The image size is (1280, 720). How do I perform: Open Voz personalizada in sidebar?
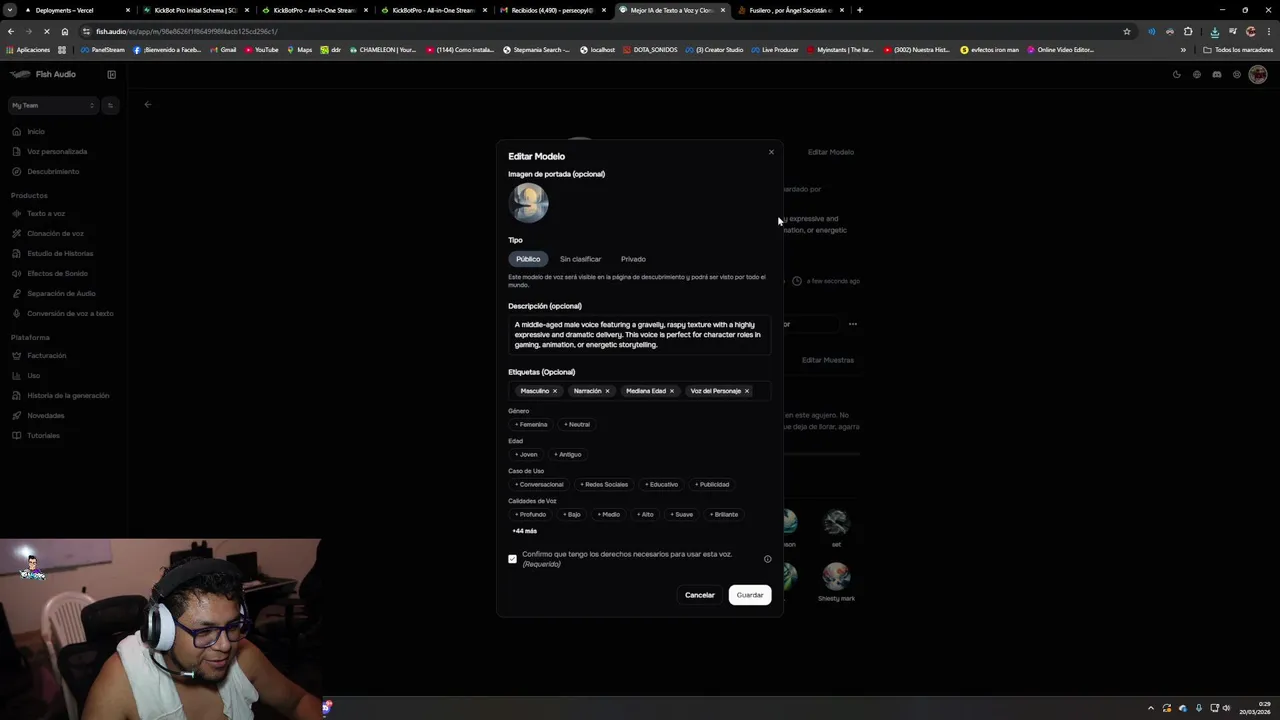tap(57, 151)
